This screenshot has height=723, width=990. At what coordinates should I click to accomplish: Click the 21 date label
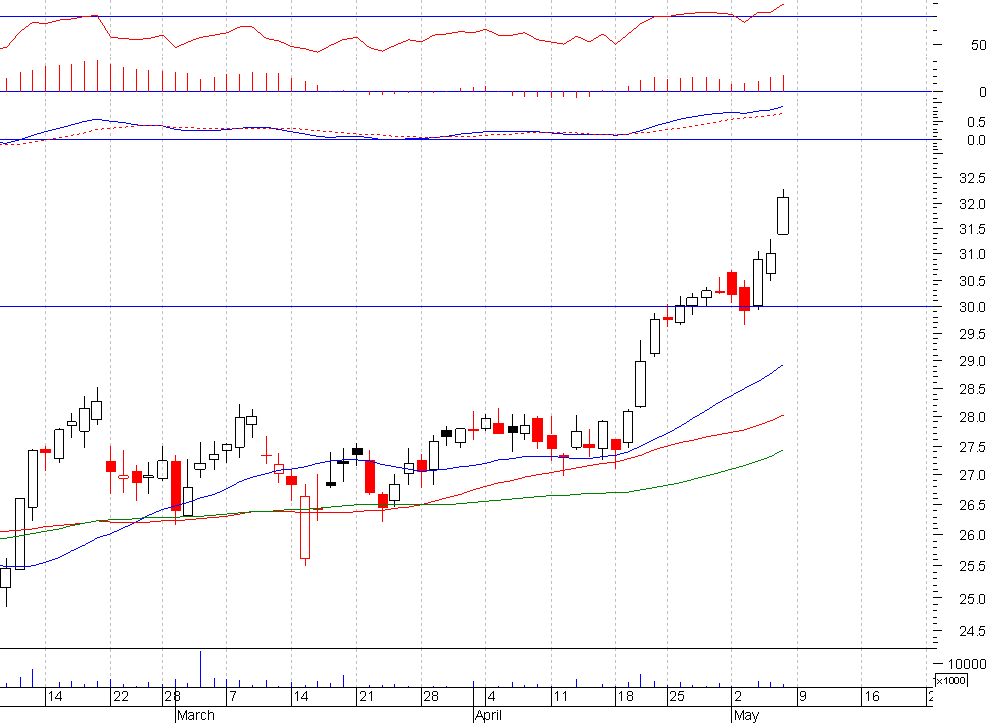pos(366,696)
